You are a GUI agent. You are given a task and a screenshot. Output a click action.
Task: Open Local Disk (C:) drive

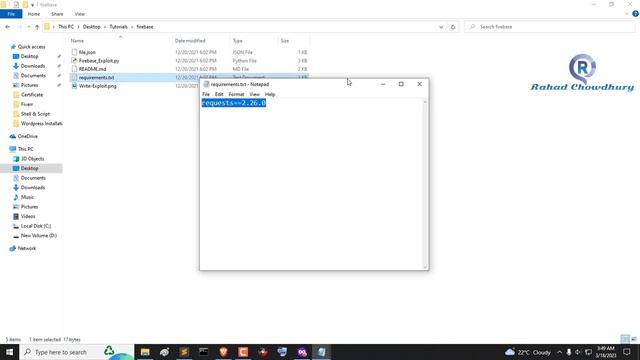(32, 226)
